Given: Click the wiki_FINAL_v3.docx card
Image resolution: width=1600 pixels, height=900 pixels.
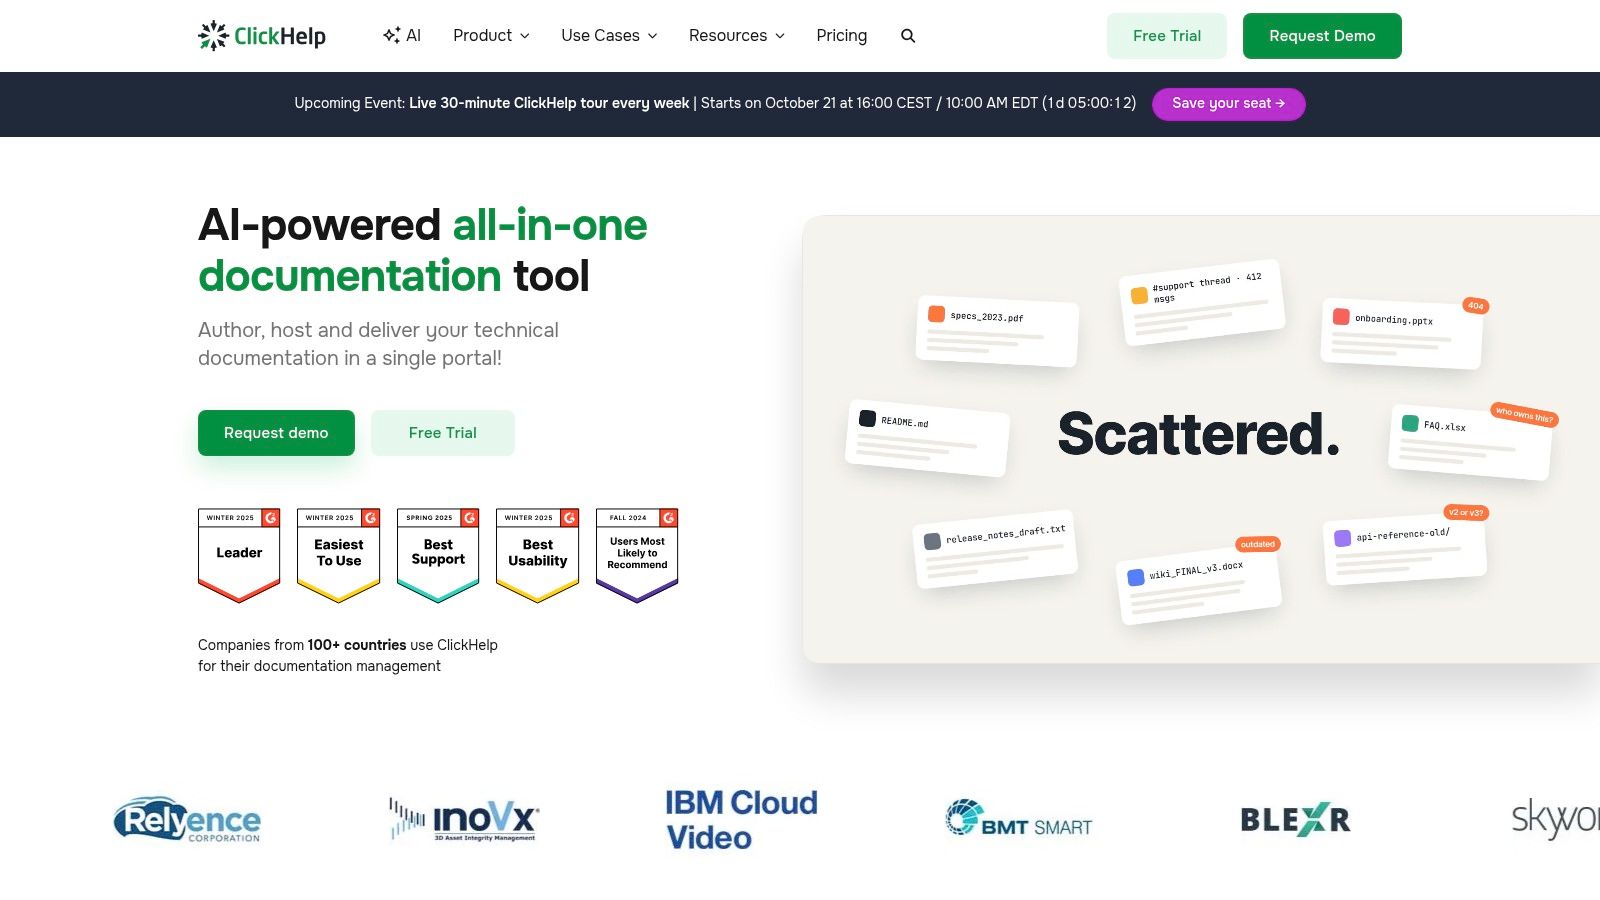Looking at the screenshot, I should pos(1199,583).
